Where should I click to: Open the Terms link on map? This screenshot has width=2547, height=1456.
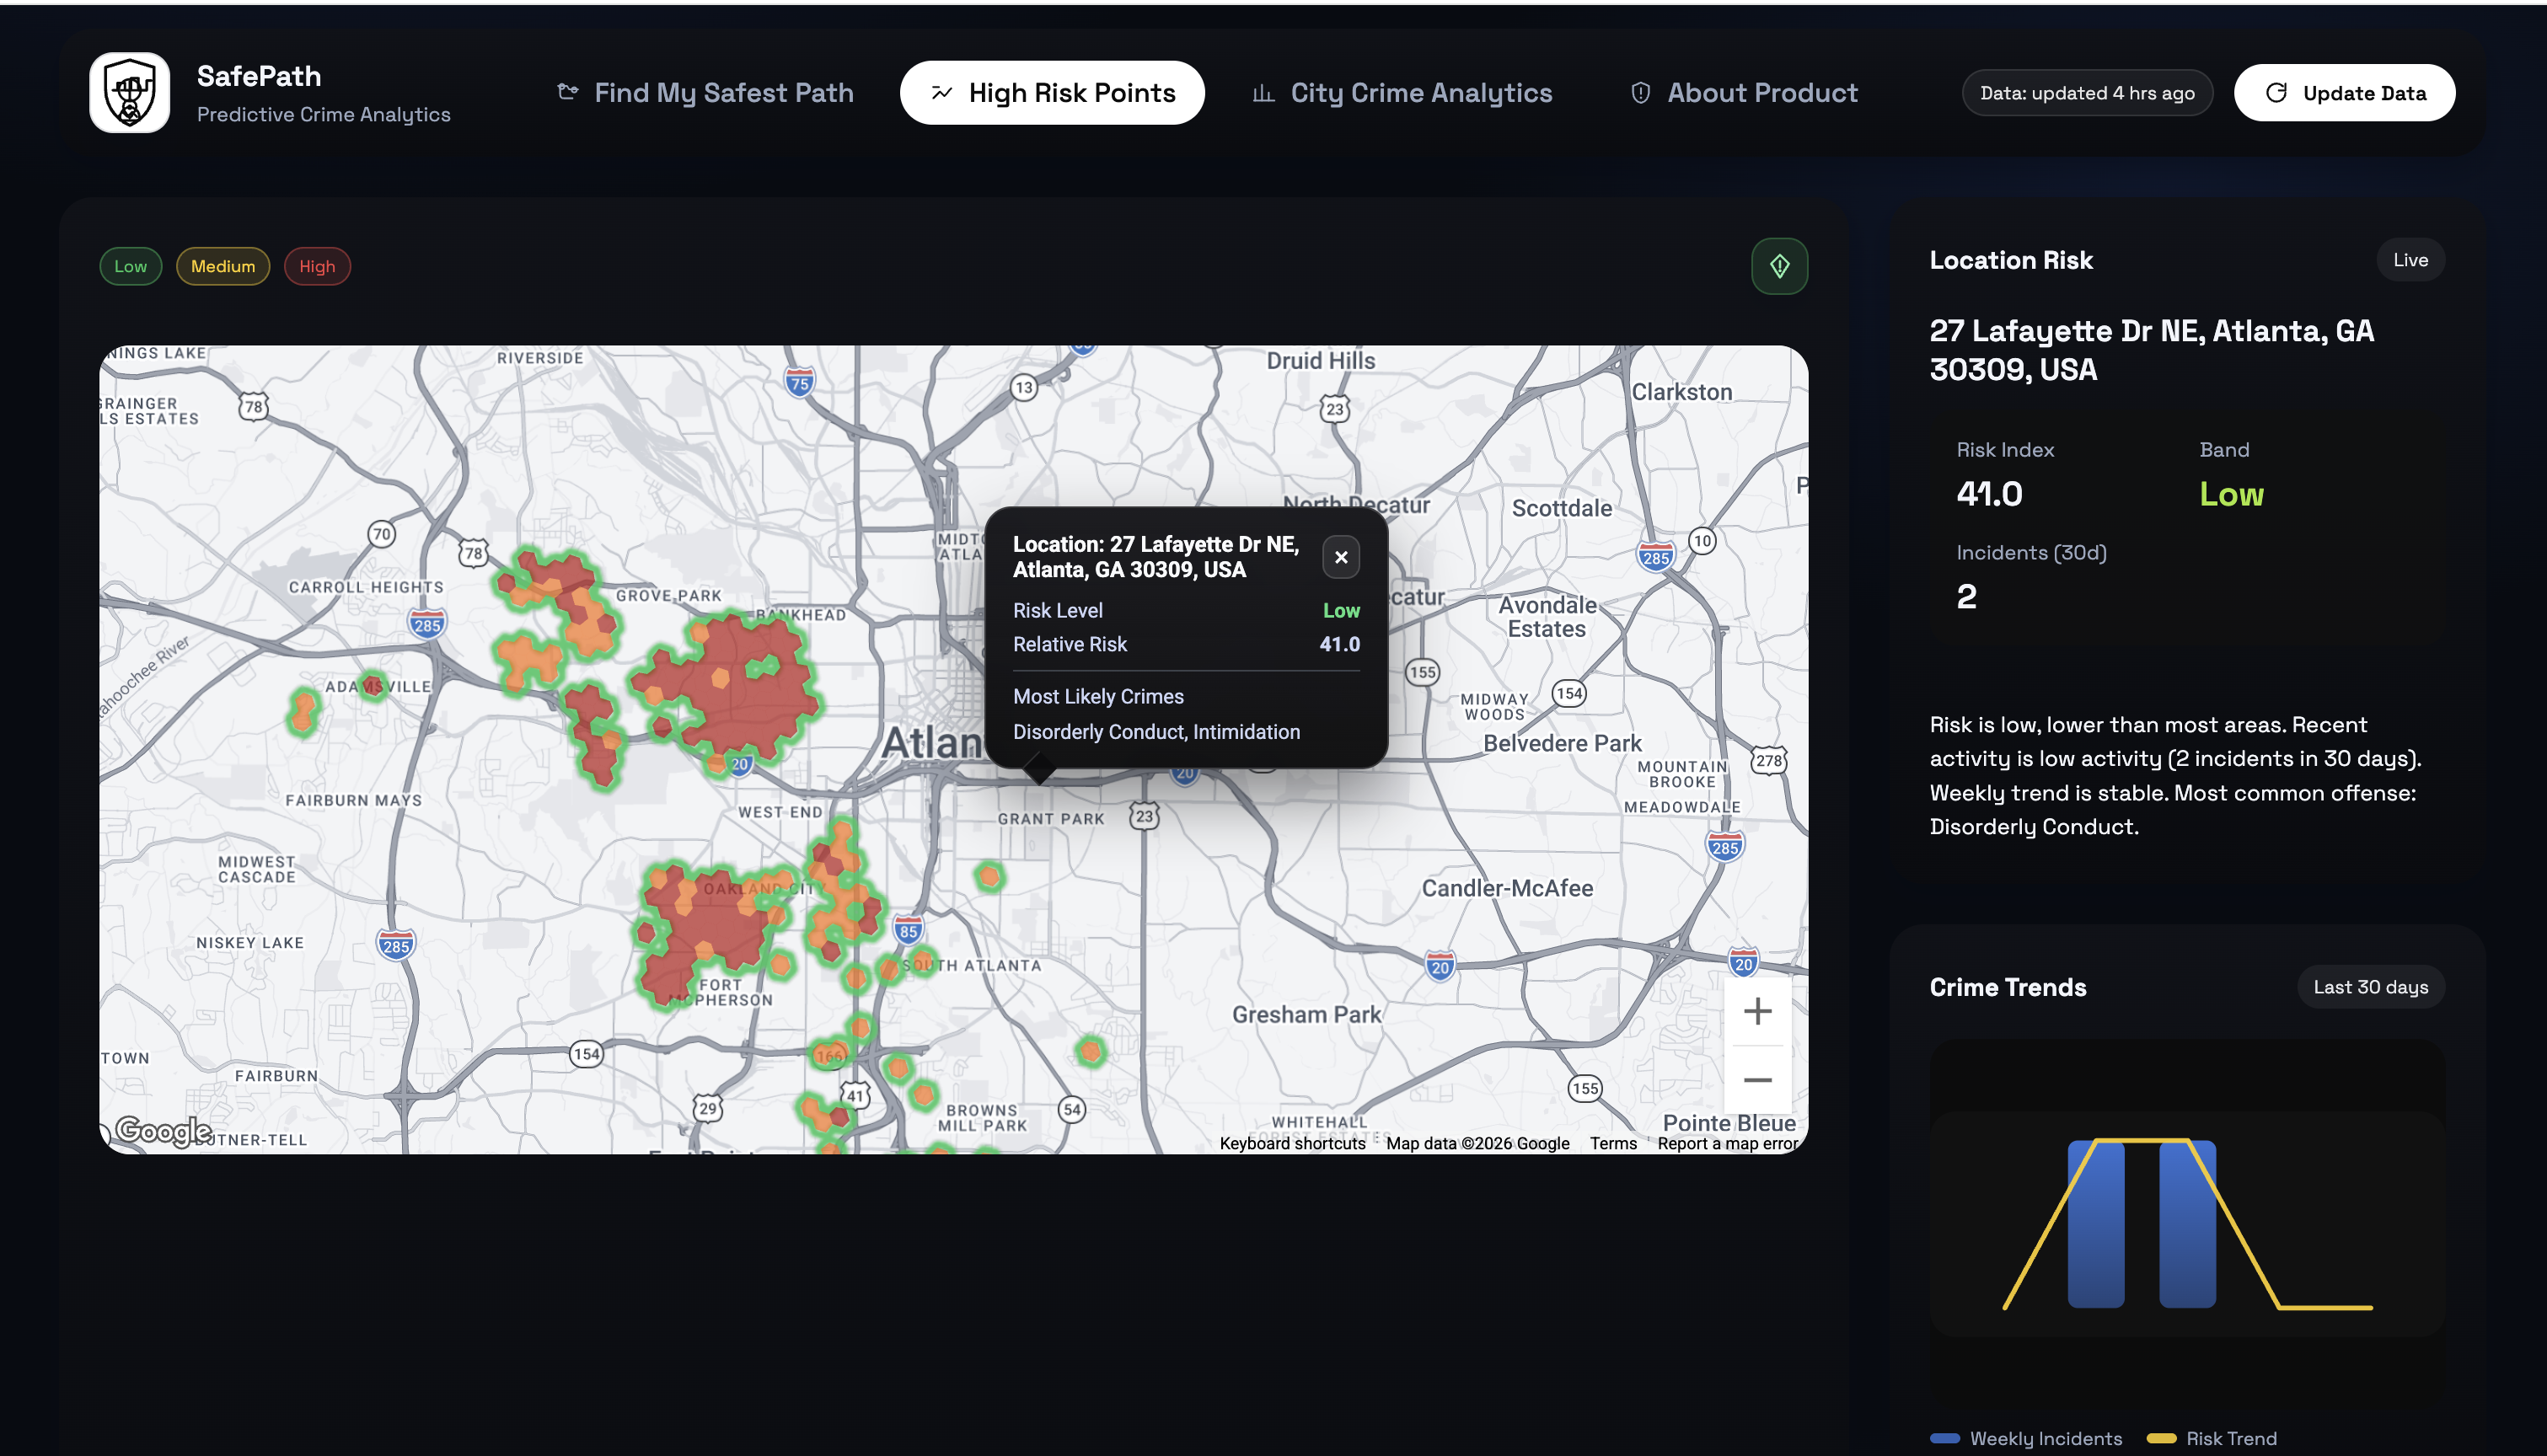tap(1613, 1143)
